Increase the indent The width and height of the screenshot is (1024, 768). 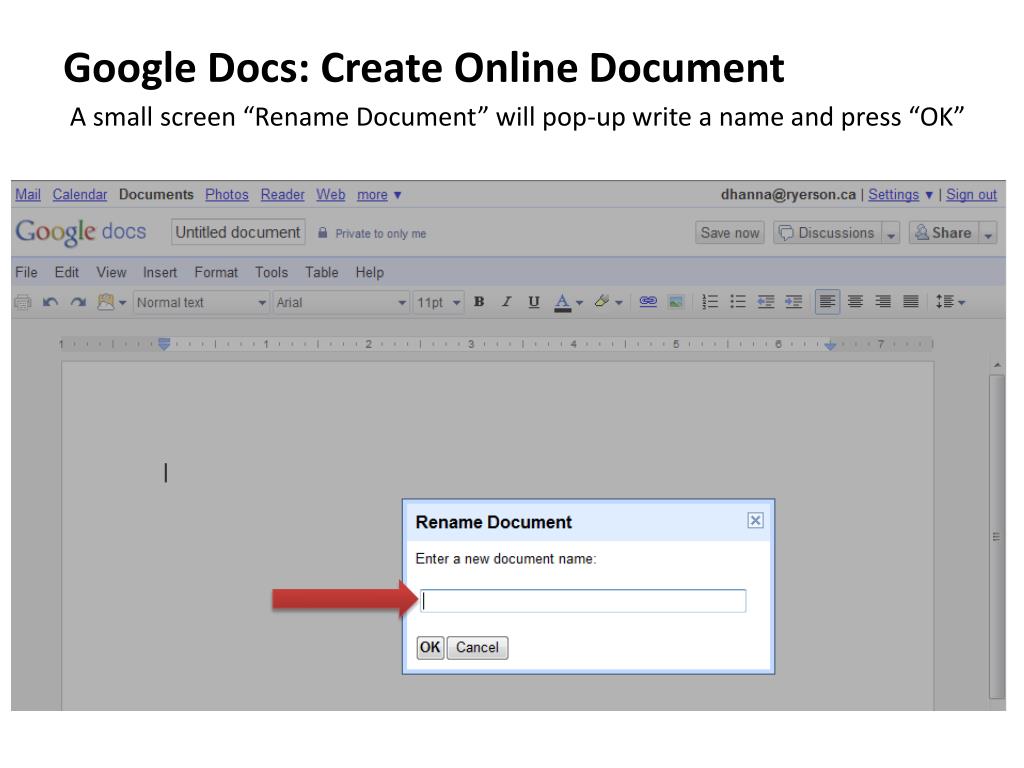[x=793, y=302]
